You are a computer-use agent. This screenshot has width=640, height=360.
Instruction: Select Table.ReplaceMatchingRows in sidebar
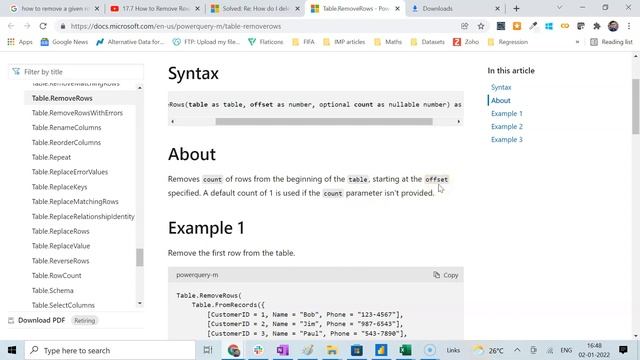pyautogui.click(x=75, y=201)
